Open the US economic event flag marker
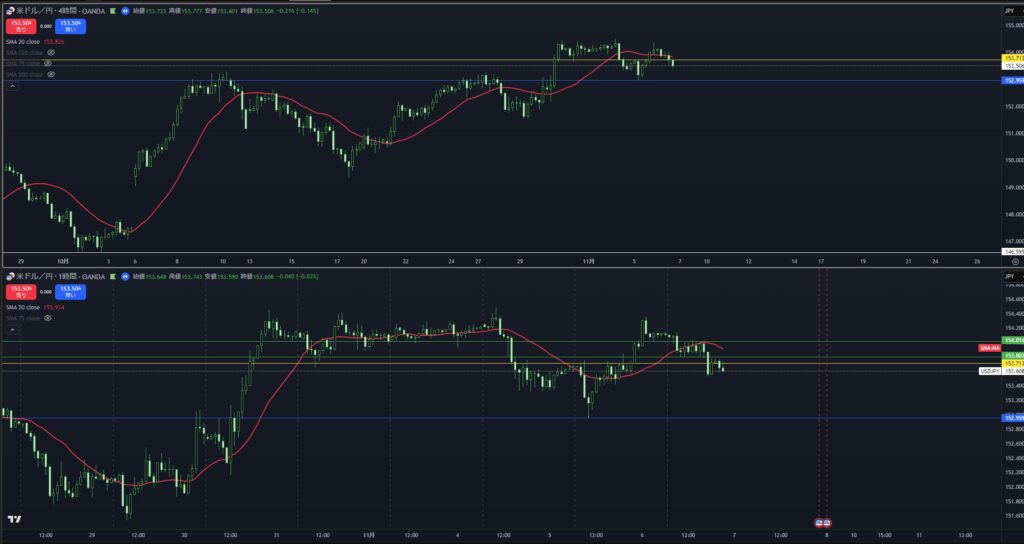Image resolution: width=1024 pixels, height=544 pixels. coord(822,522)
